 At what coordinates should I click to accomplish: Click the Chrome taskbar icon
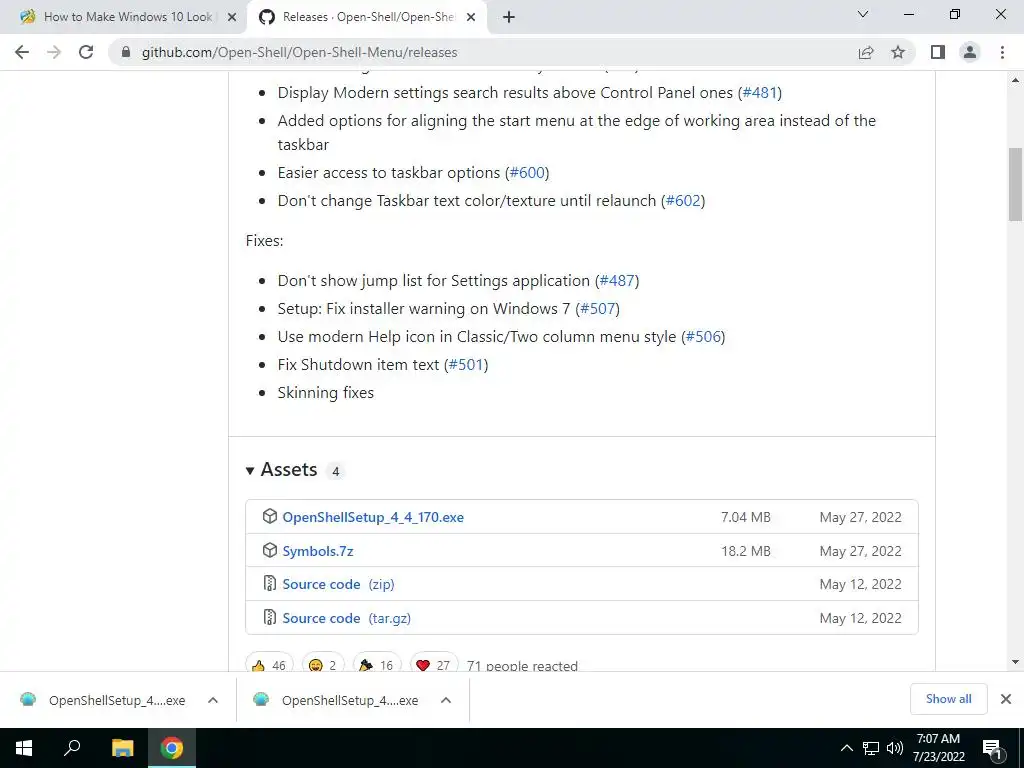coord(172,748)
